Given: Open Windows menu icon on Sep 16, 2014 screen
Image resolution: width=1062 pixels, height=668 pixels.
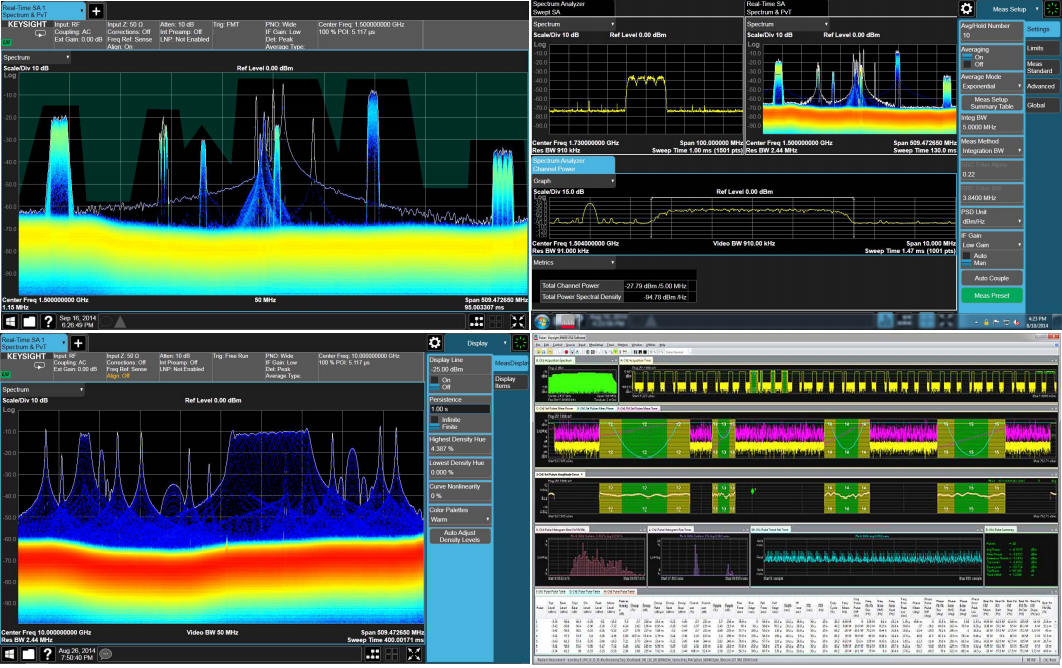Looking at the screenshot, I should pos(10,321).
